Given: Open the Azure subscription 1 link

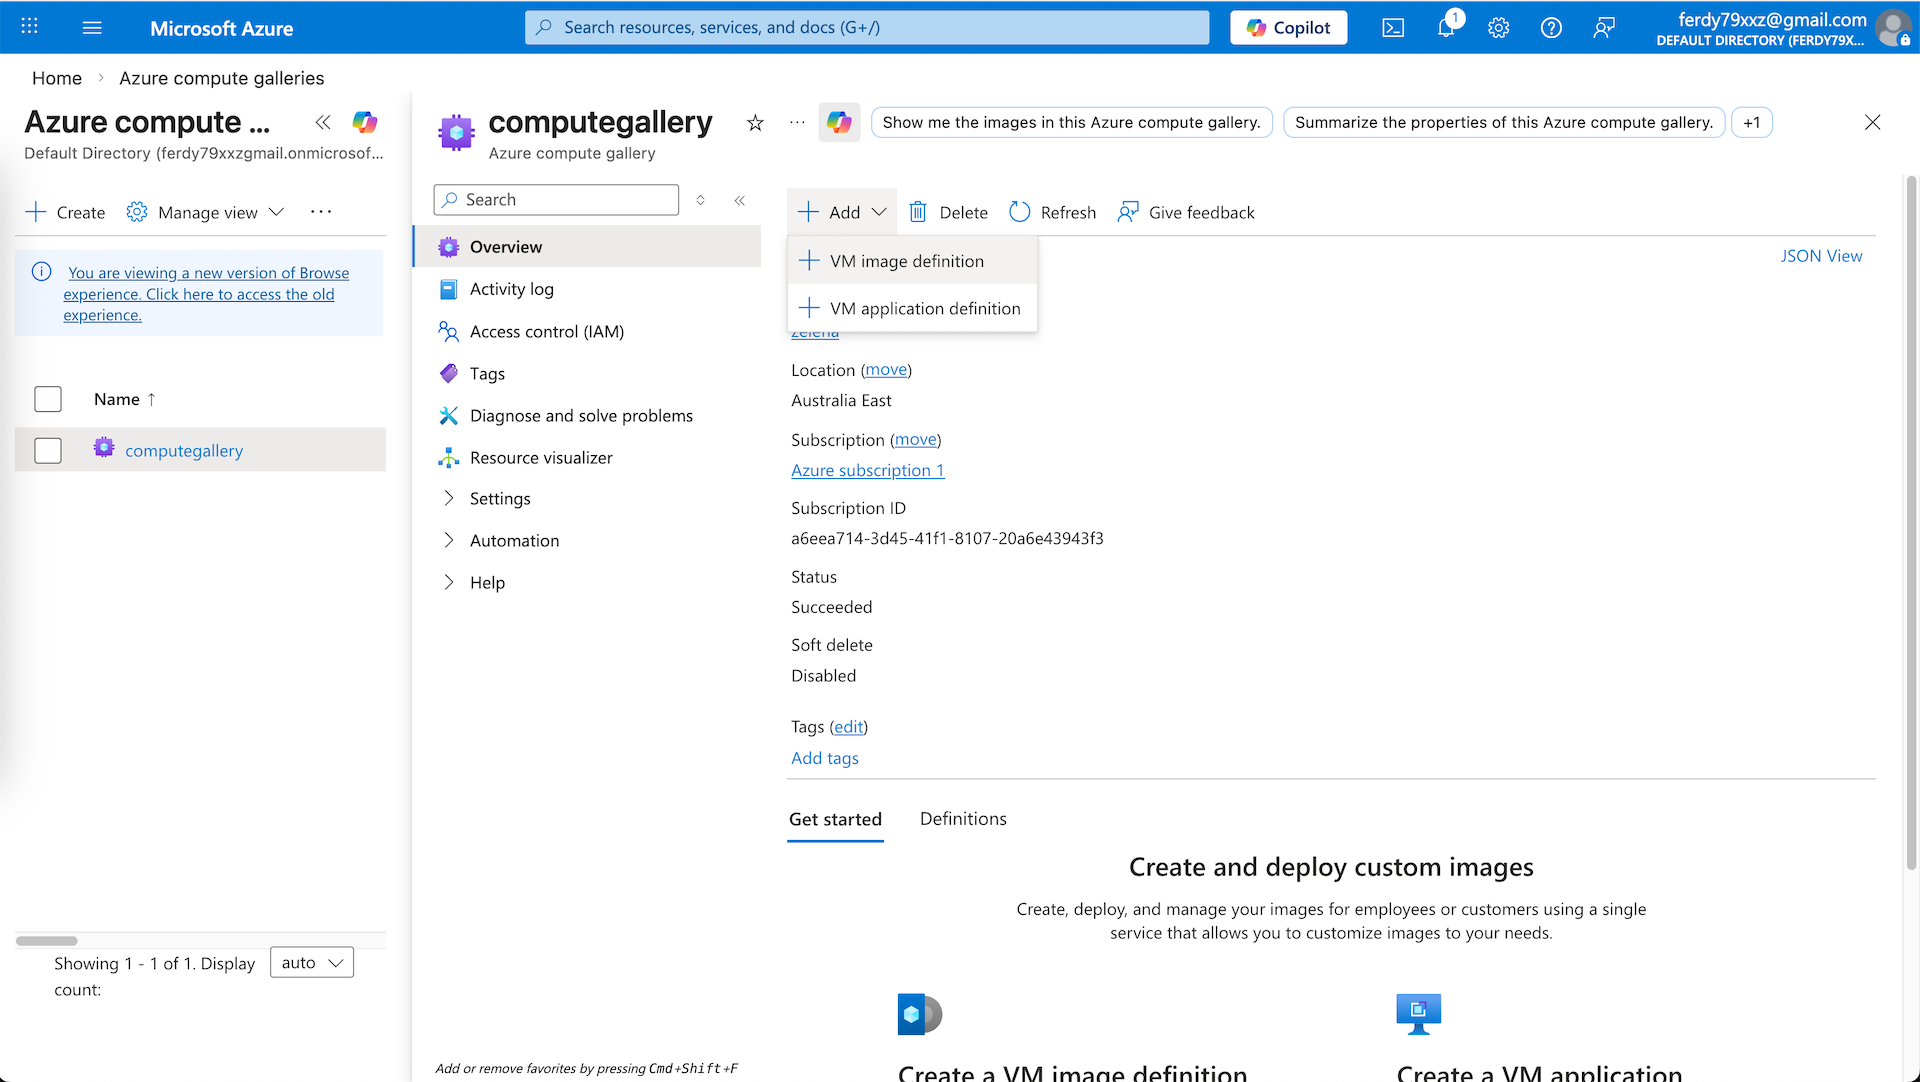Looking at the screenshot, I should (867, 470).
